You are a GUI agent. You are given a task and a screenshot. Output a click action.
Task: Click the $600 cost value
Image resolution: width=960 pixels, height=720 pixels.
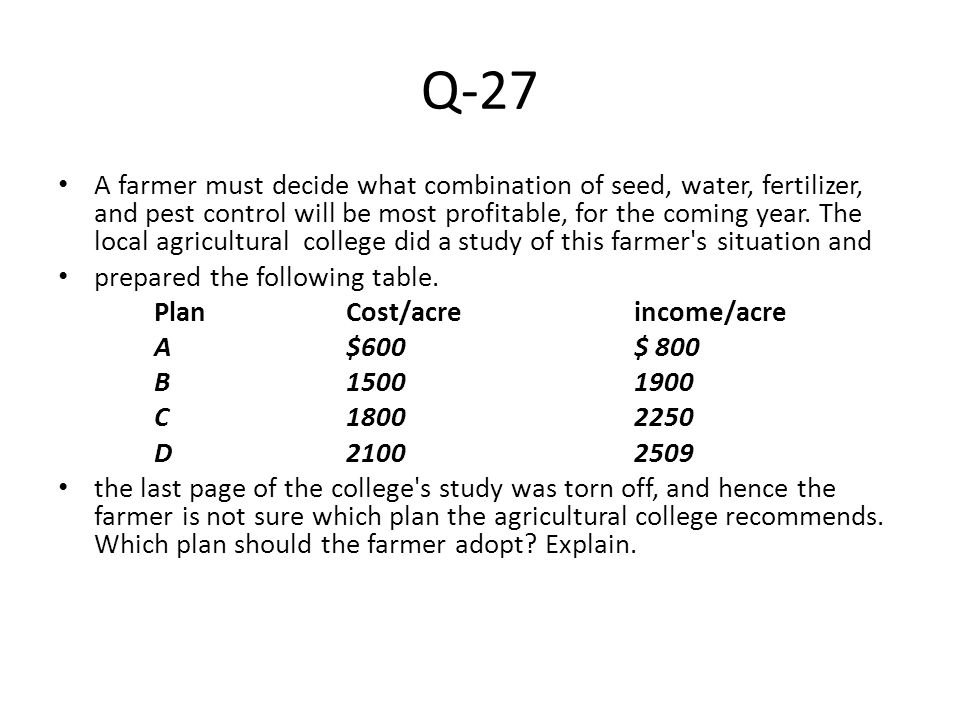coord(376,347)
